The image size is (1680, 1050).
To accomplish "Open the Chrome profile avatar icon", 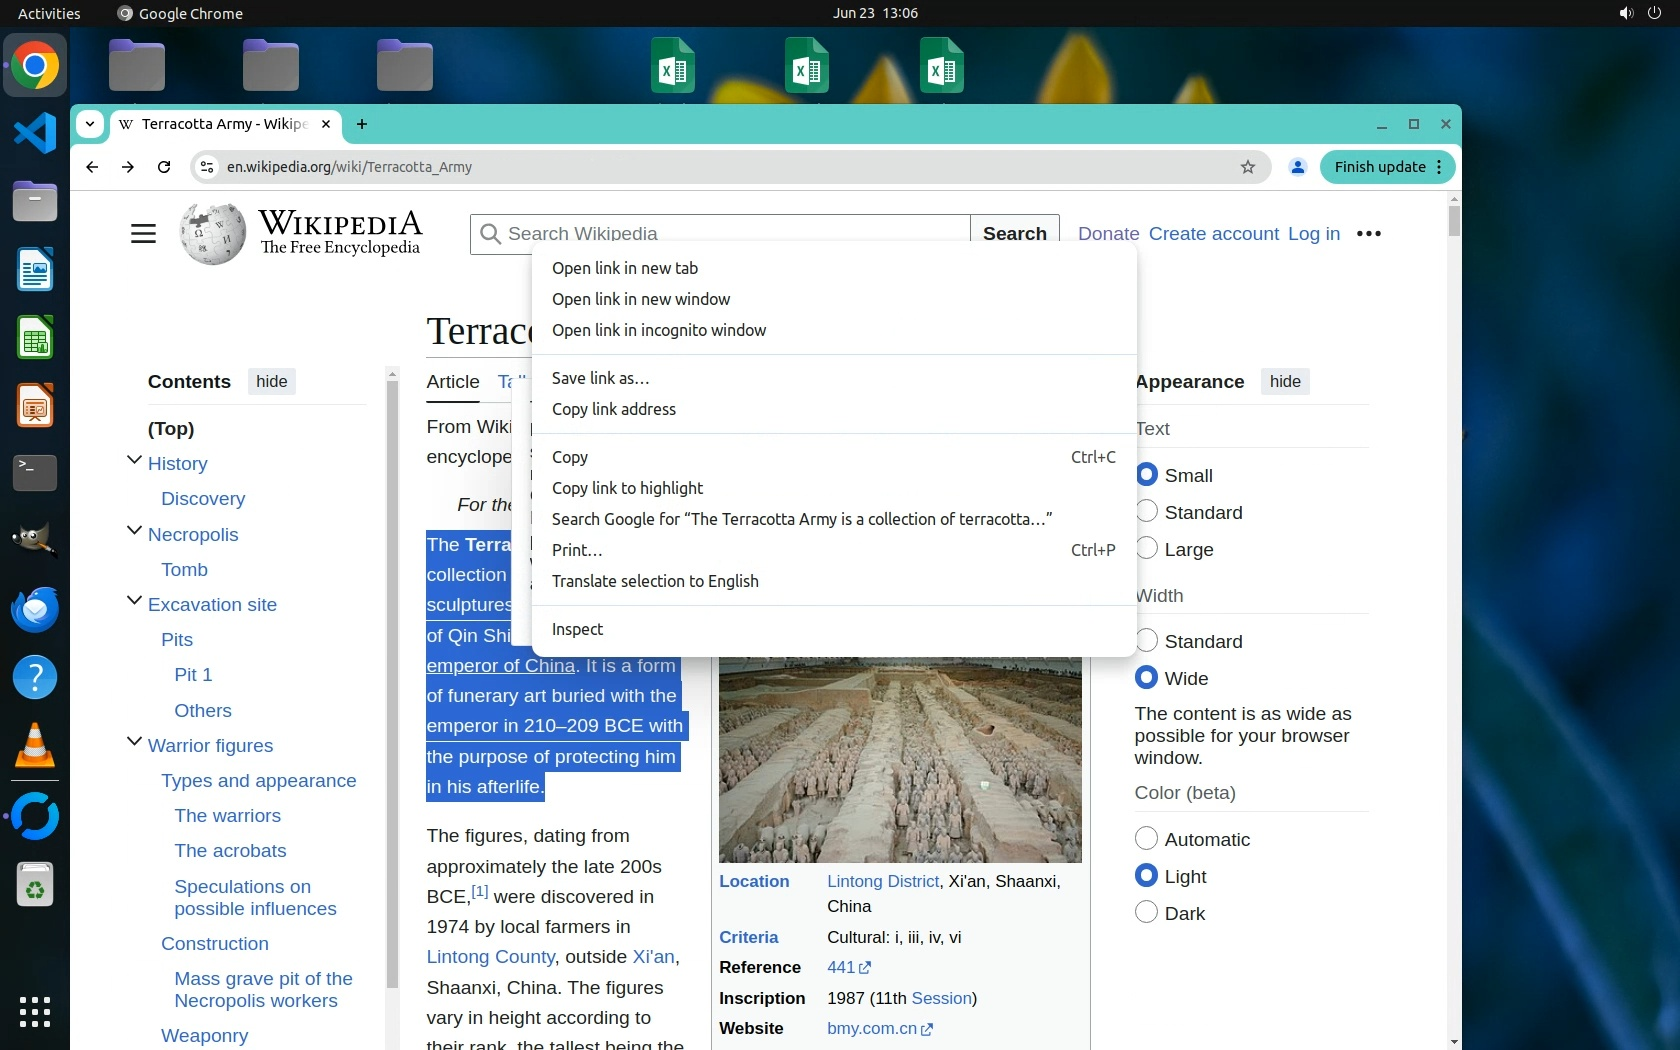I will tap(1297, 167).
